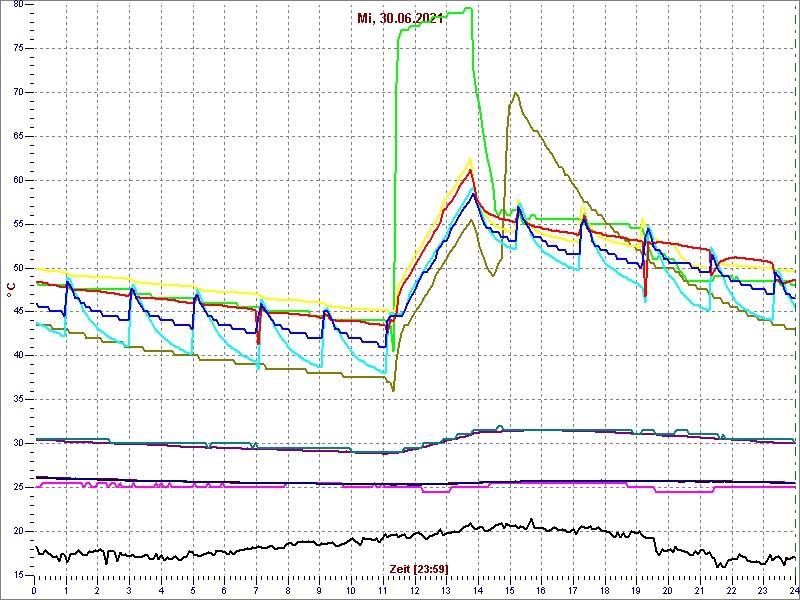Select hour label 3 on time axis
This screenshot has height=600, width=800.
[x=129, y=590]
